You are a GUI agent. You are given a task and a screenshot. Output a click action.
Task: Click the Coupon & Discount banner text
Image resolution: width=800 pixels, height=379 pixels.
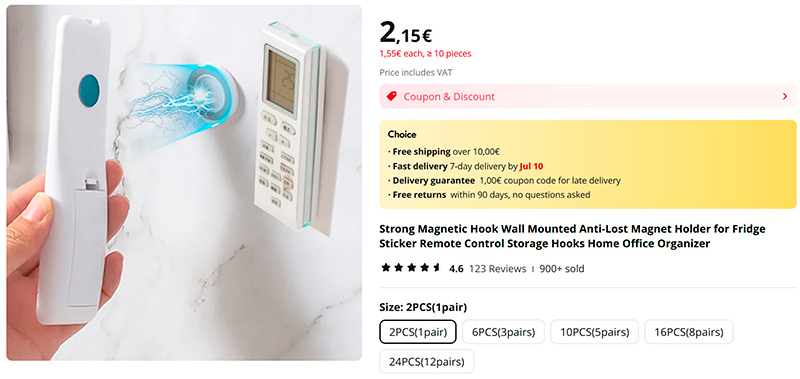point(449,96)
